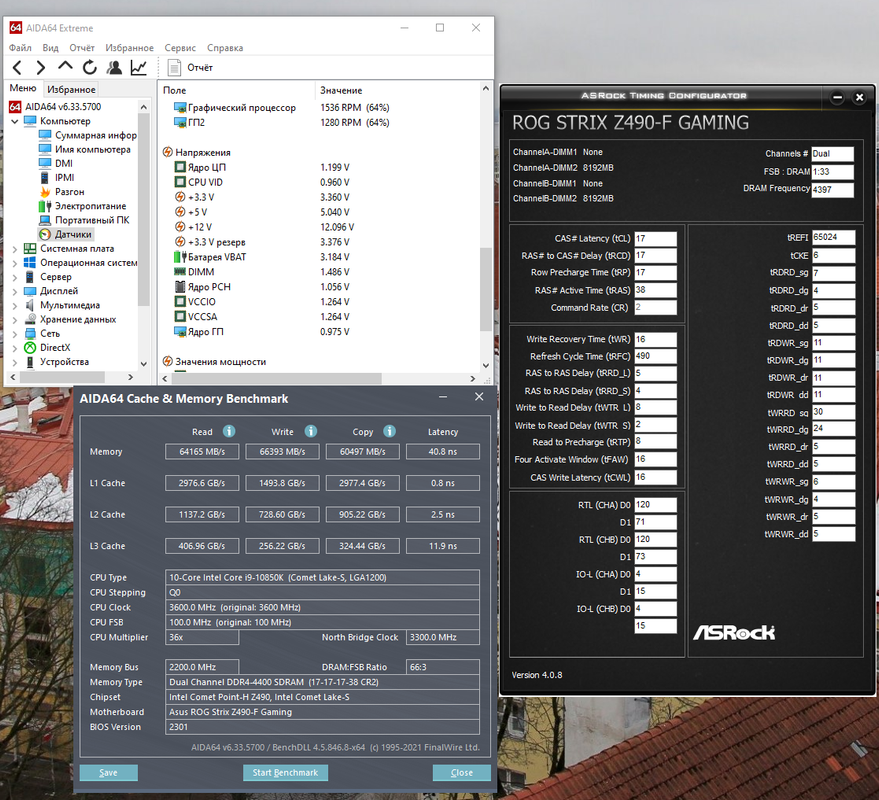Viewport: 879px width, 800px height.
Task: Click the DRAM Frequency field
Action: click(832, 189)
